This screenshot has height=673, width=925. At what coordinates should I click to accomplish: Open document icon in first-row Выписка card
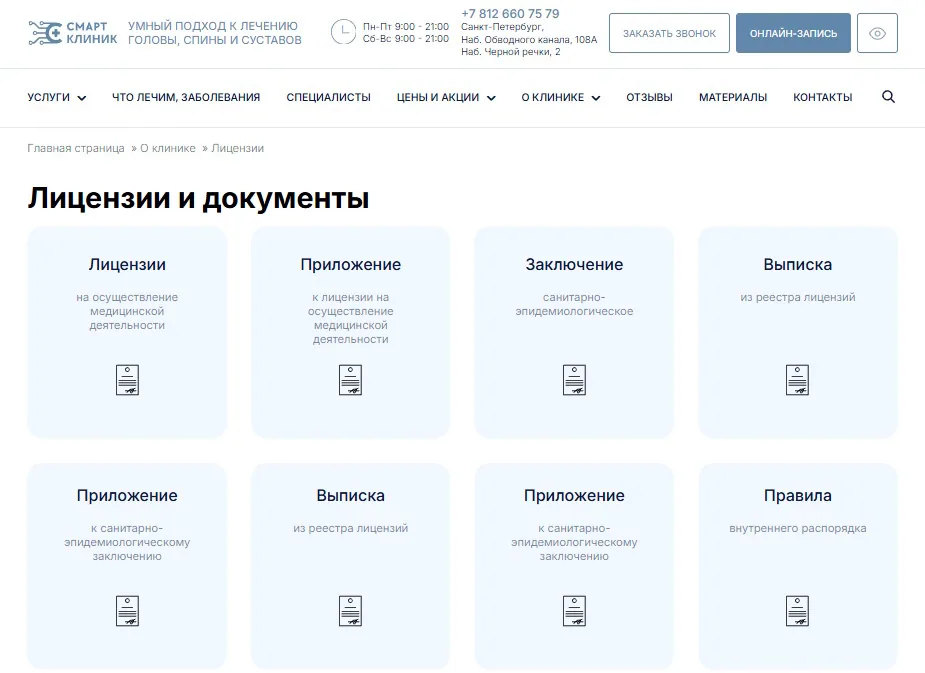pos(798,380)
